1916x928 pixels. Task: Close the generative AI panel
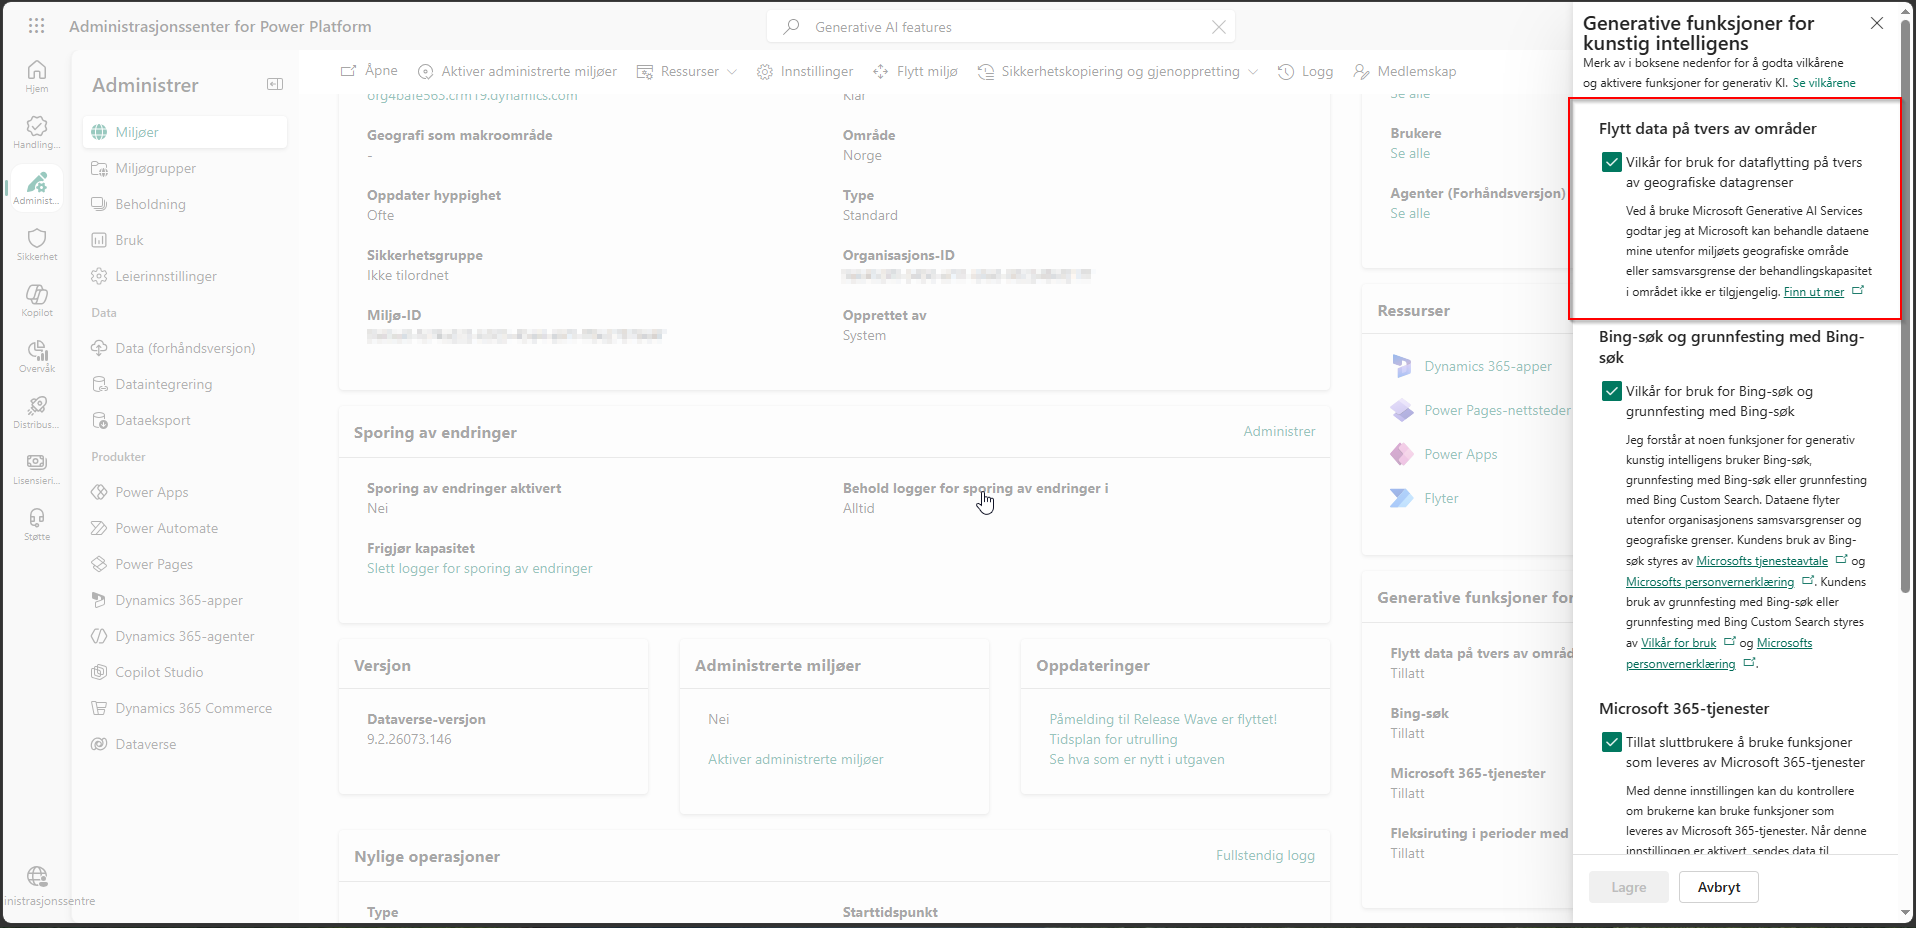pyautogui.click(x=1877, y=23)
